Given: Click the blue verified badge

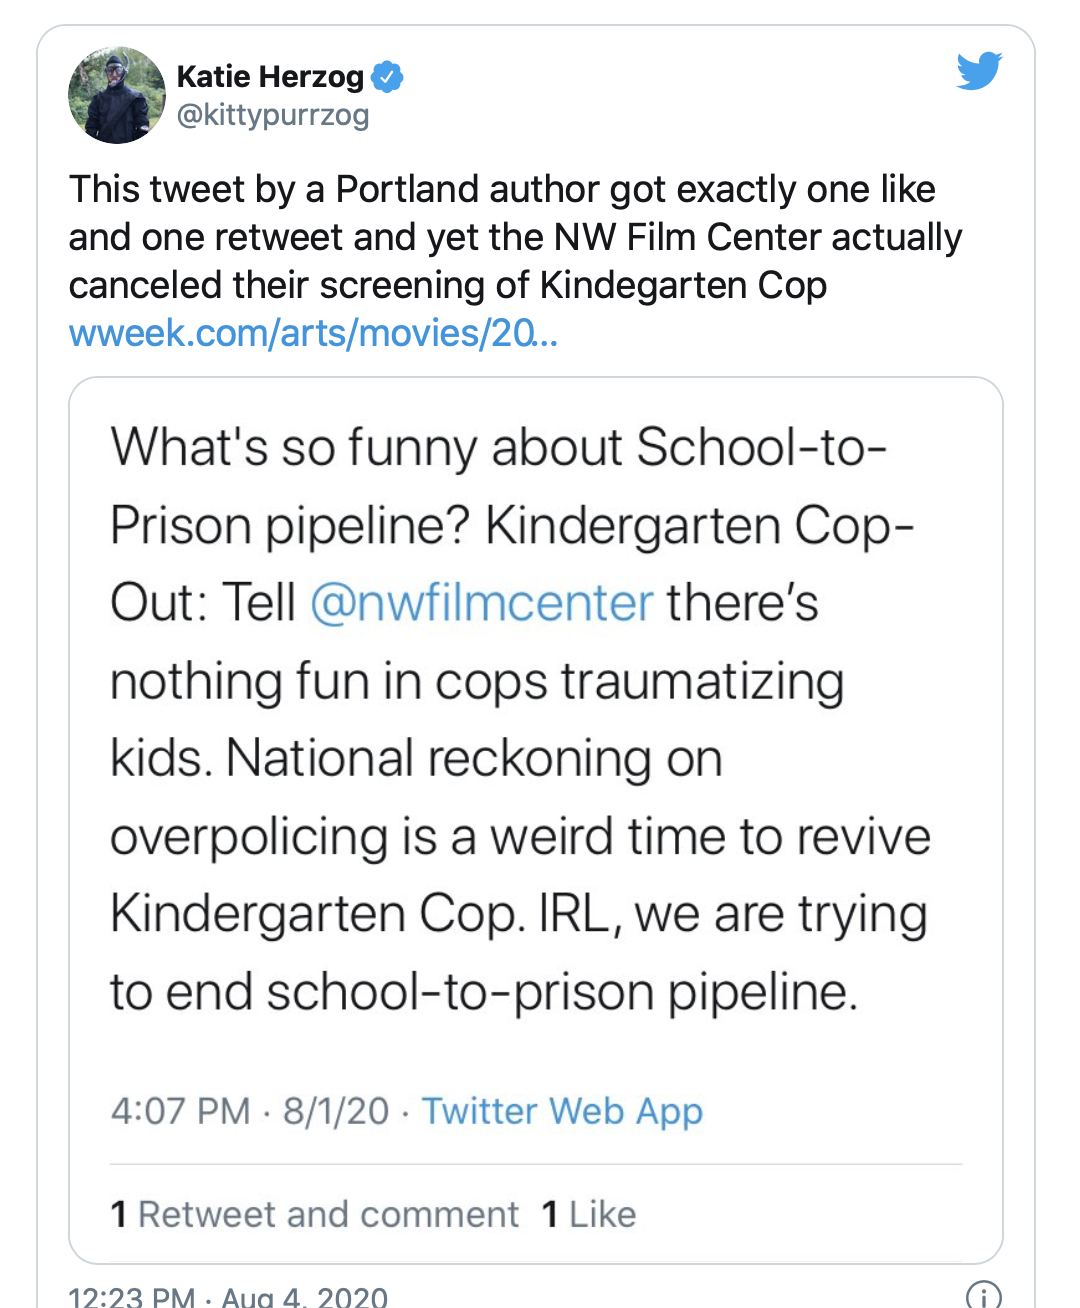Looking at the screenshot, I should (x=387, y=76).
